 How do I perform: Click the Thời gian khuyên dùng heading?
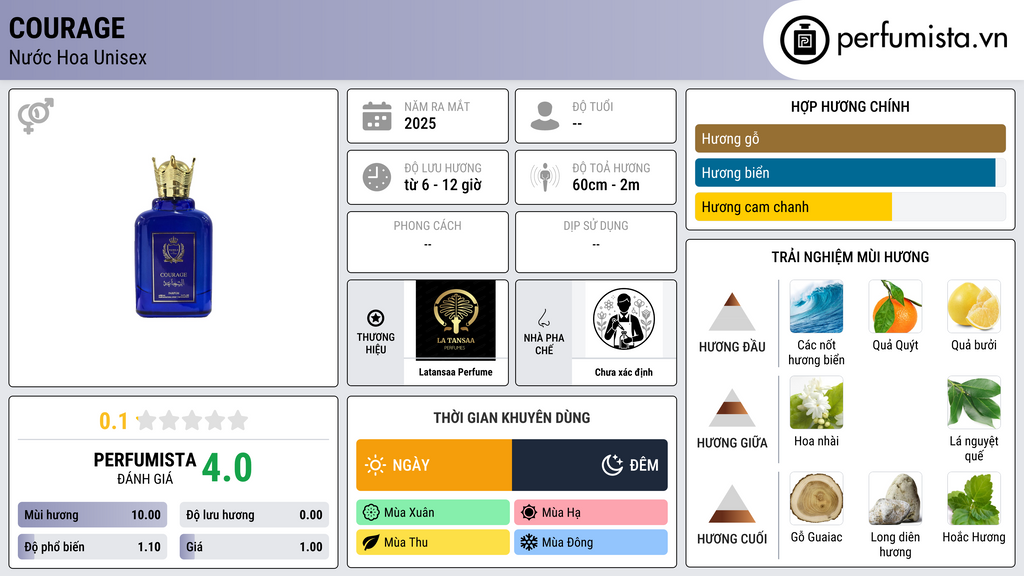point(512,418)
